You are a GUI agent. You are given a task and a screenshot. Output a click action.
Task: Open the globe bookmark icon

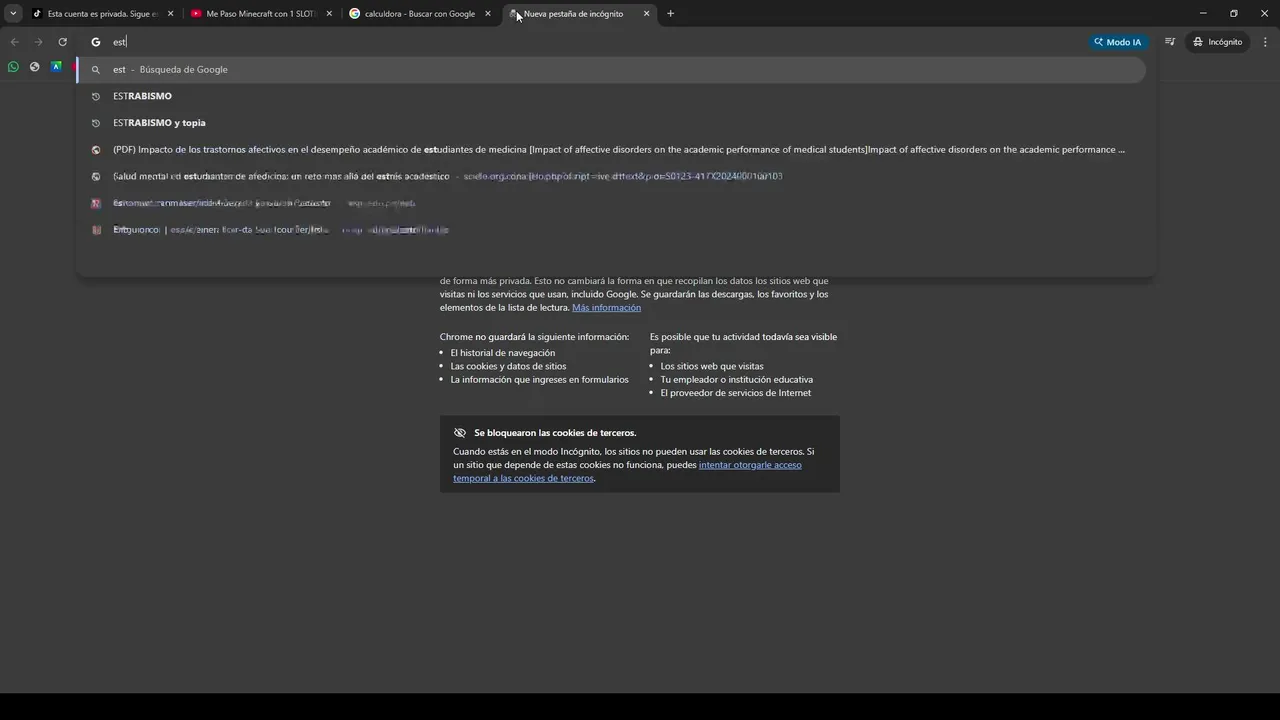(35, 67)
